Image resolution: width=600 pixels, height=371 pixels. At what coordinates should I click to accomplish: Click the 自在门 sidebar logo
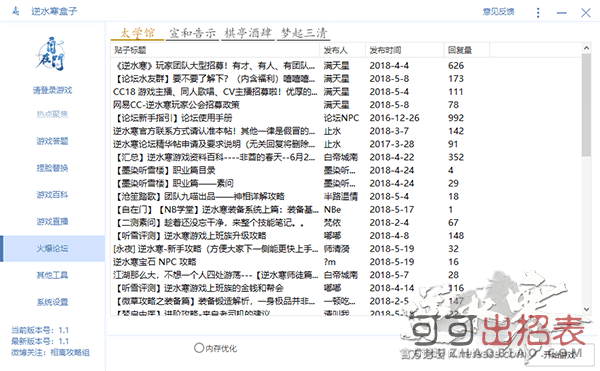pyautogui.click(x=51, y=54)
